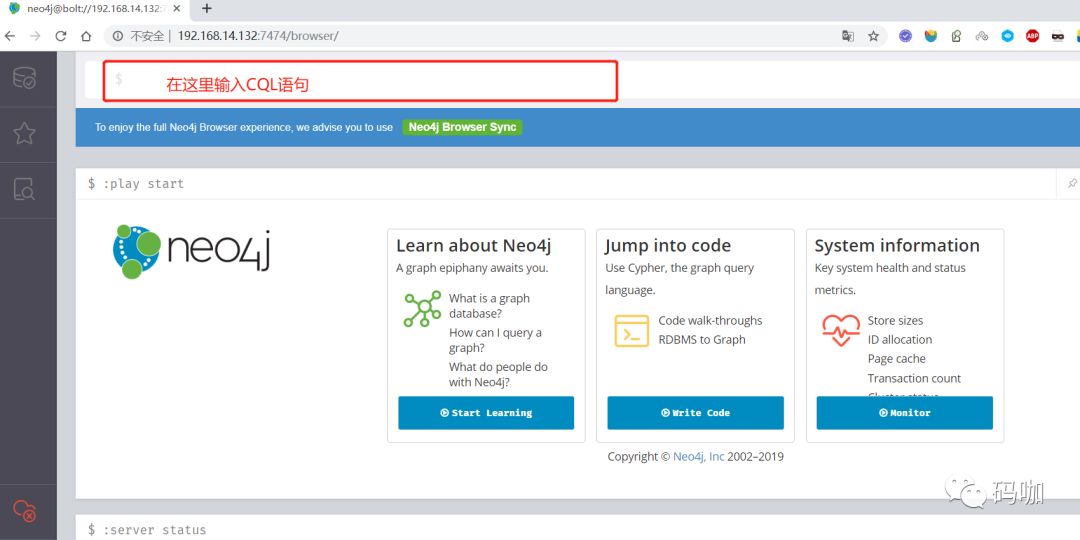Focus the CQL command editor input
This screenshot has width=1080, height=540.
[x=582, y=79]
